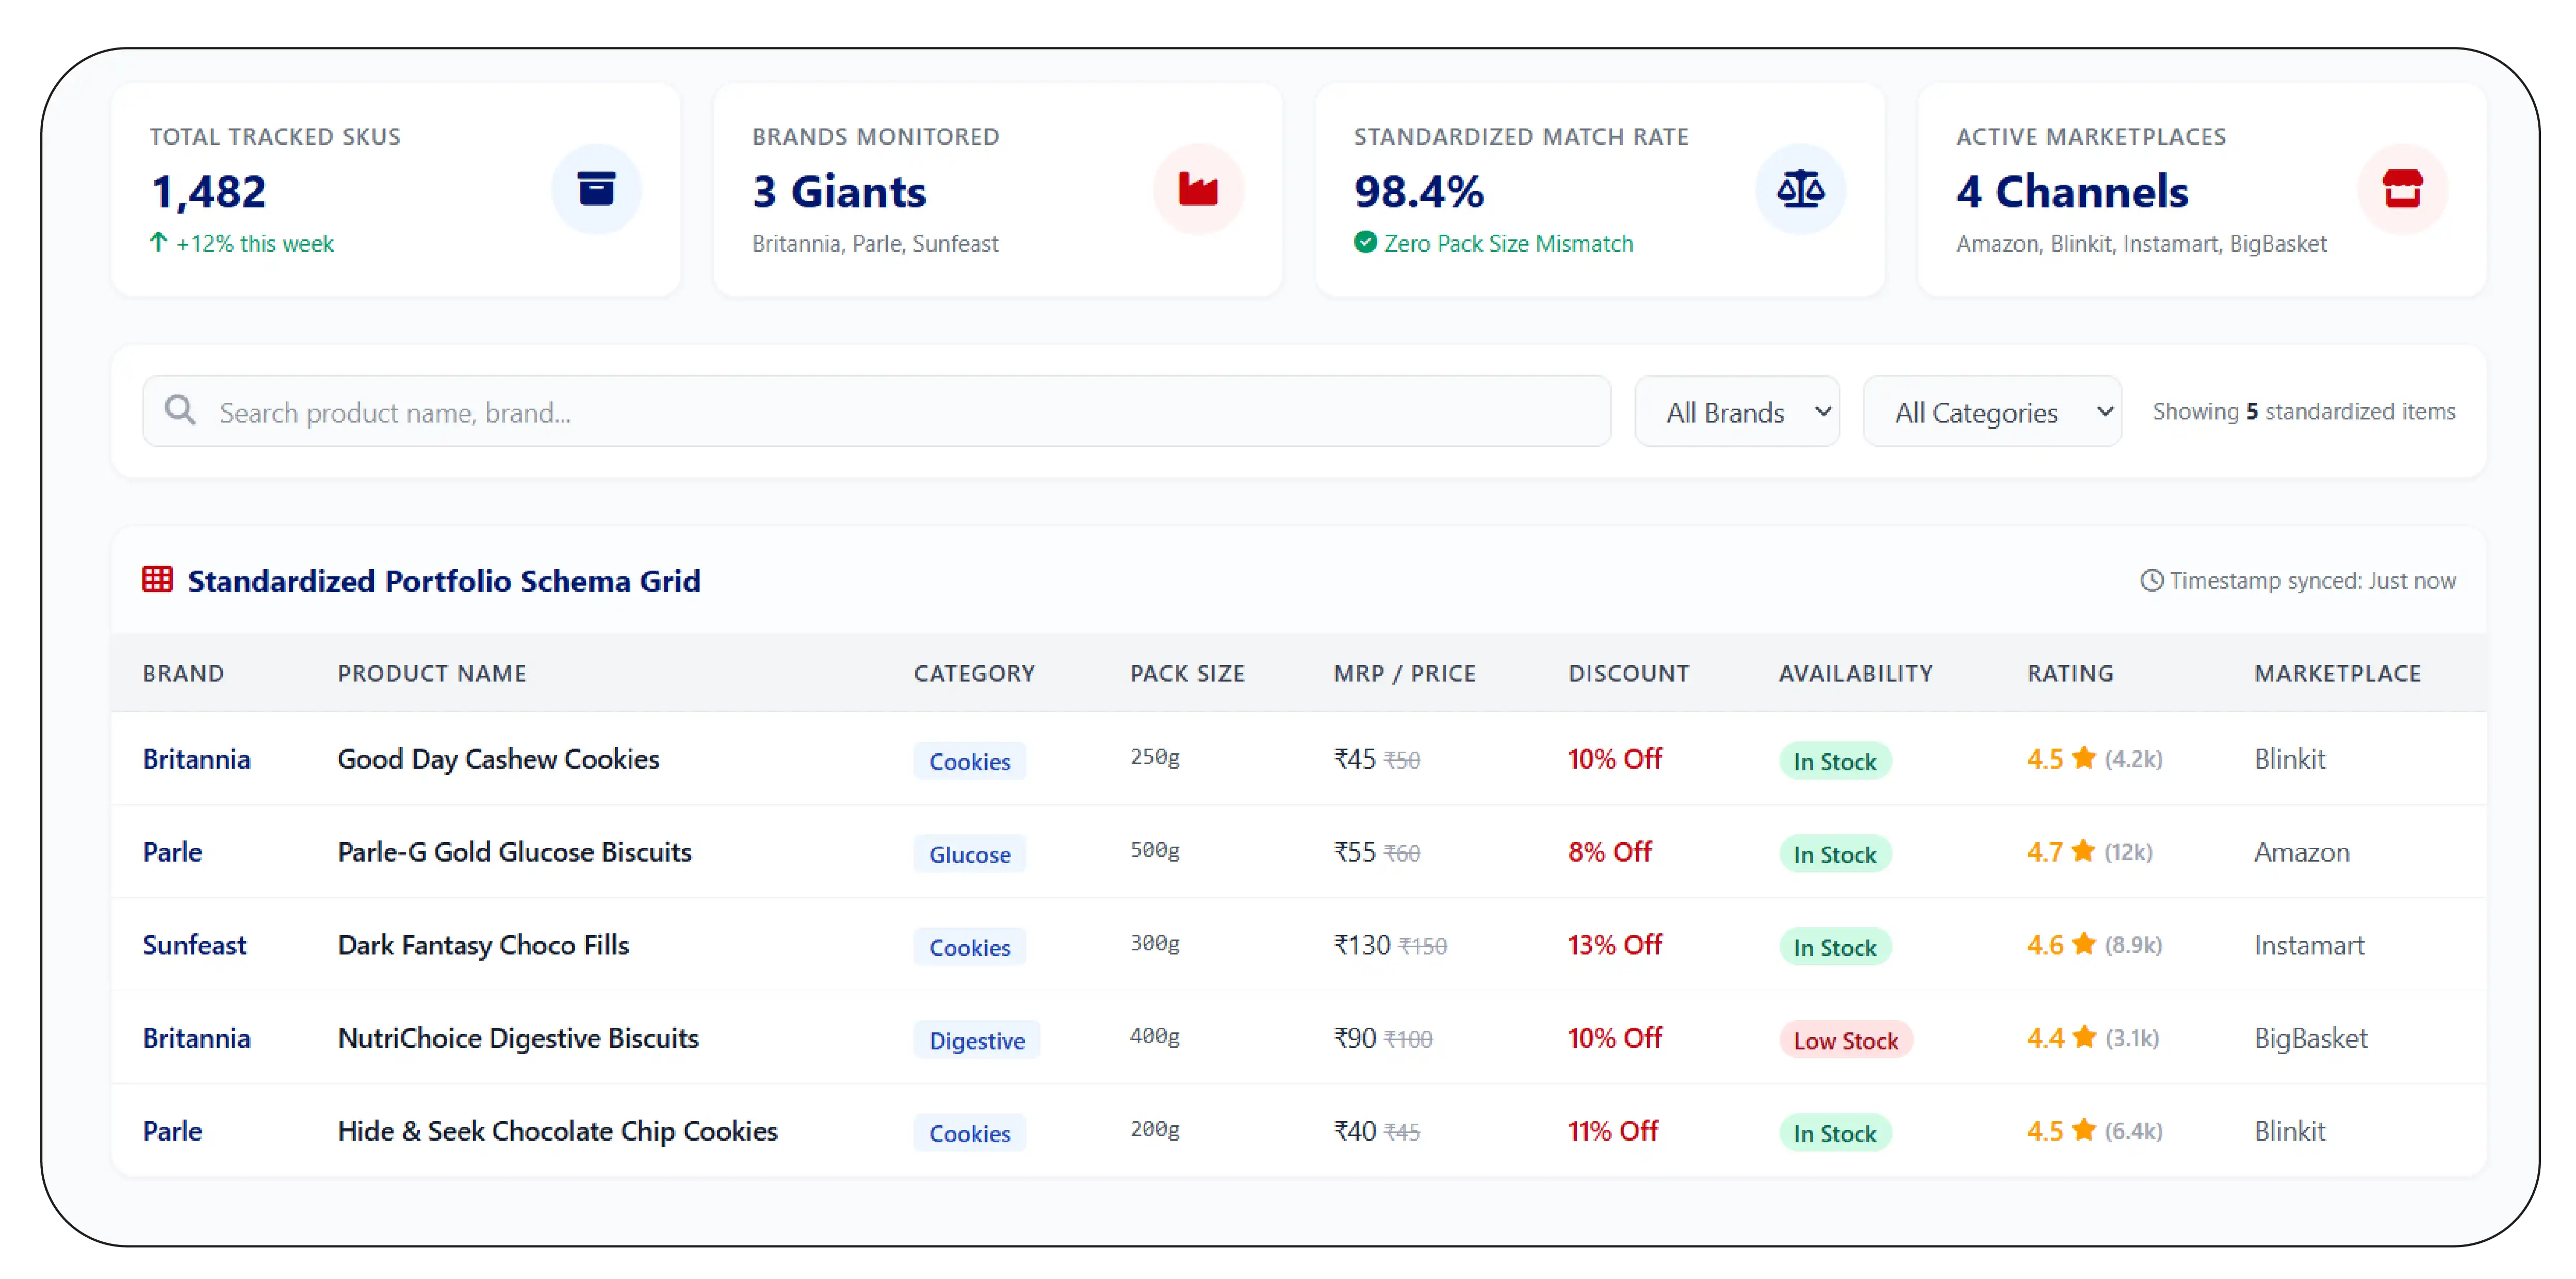
Task: Click the 3 Giants value
Action: click(839, 191)
